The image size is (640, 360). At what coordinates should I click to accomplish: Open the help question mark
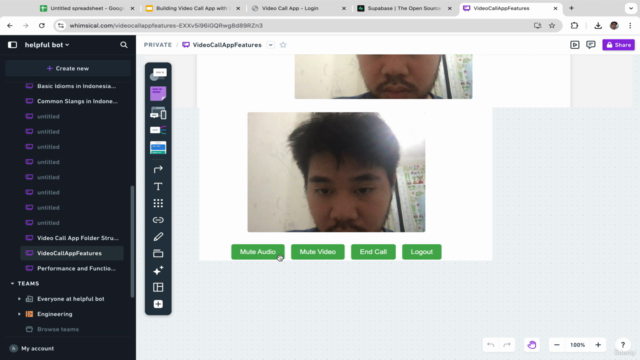click(x=622, y=345)
